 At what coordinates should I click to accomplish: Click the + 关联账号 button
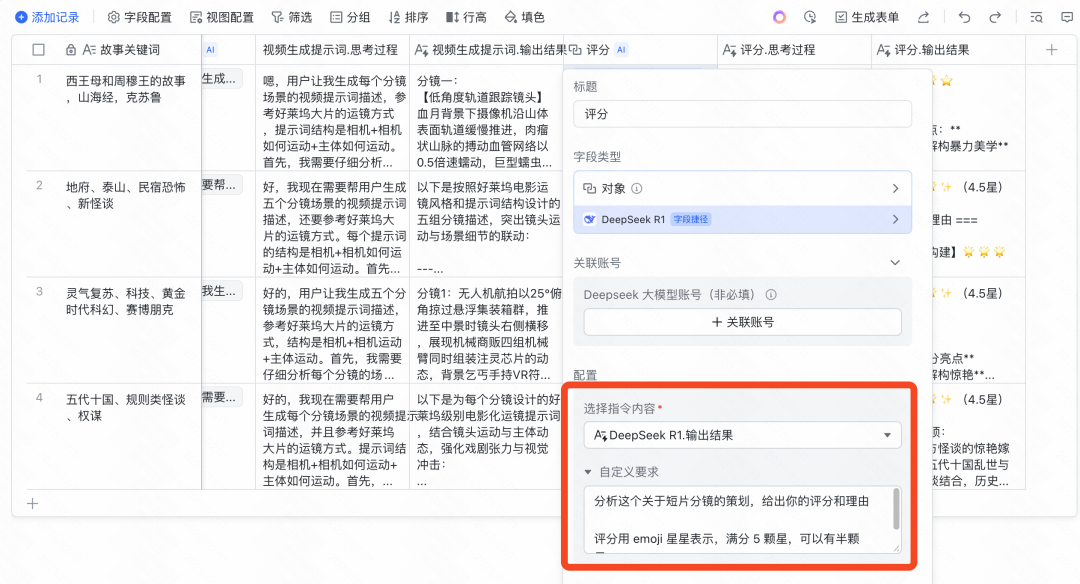click(x=742, y=322)
